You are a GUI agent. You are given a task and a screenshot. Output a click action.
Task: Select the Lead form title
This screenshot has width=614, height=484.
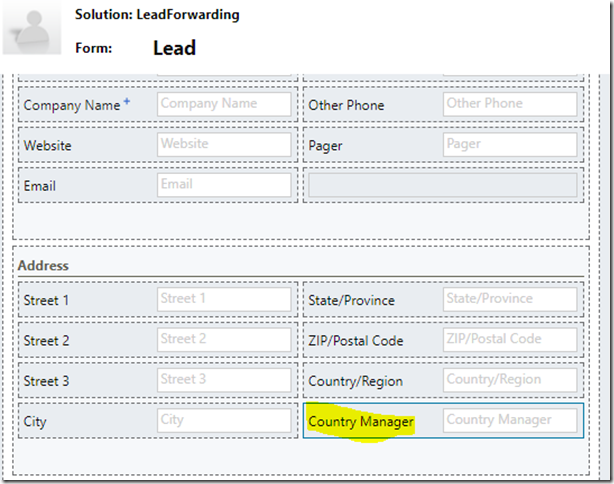pyautogui.click(x=174, y=48)
